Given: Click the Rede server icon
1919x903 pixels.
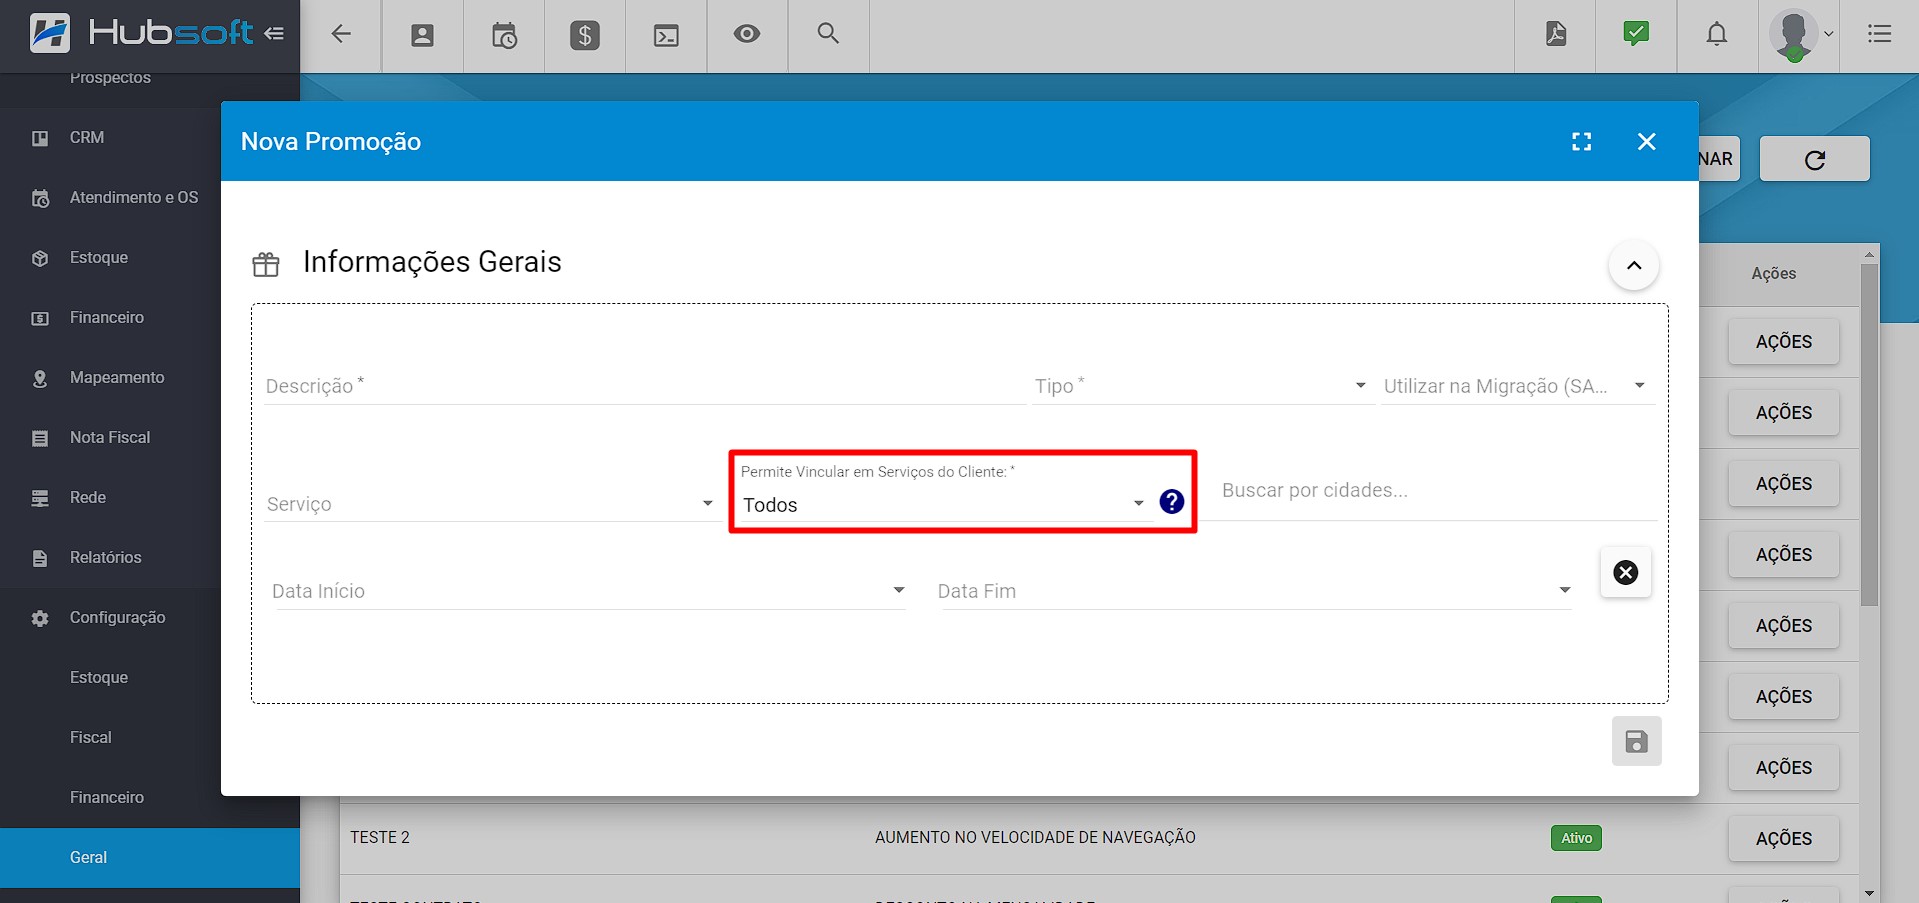Looking at the screenshot, I should point(40,498).
